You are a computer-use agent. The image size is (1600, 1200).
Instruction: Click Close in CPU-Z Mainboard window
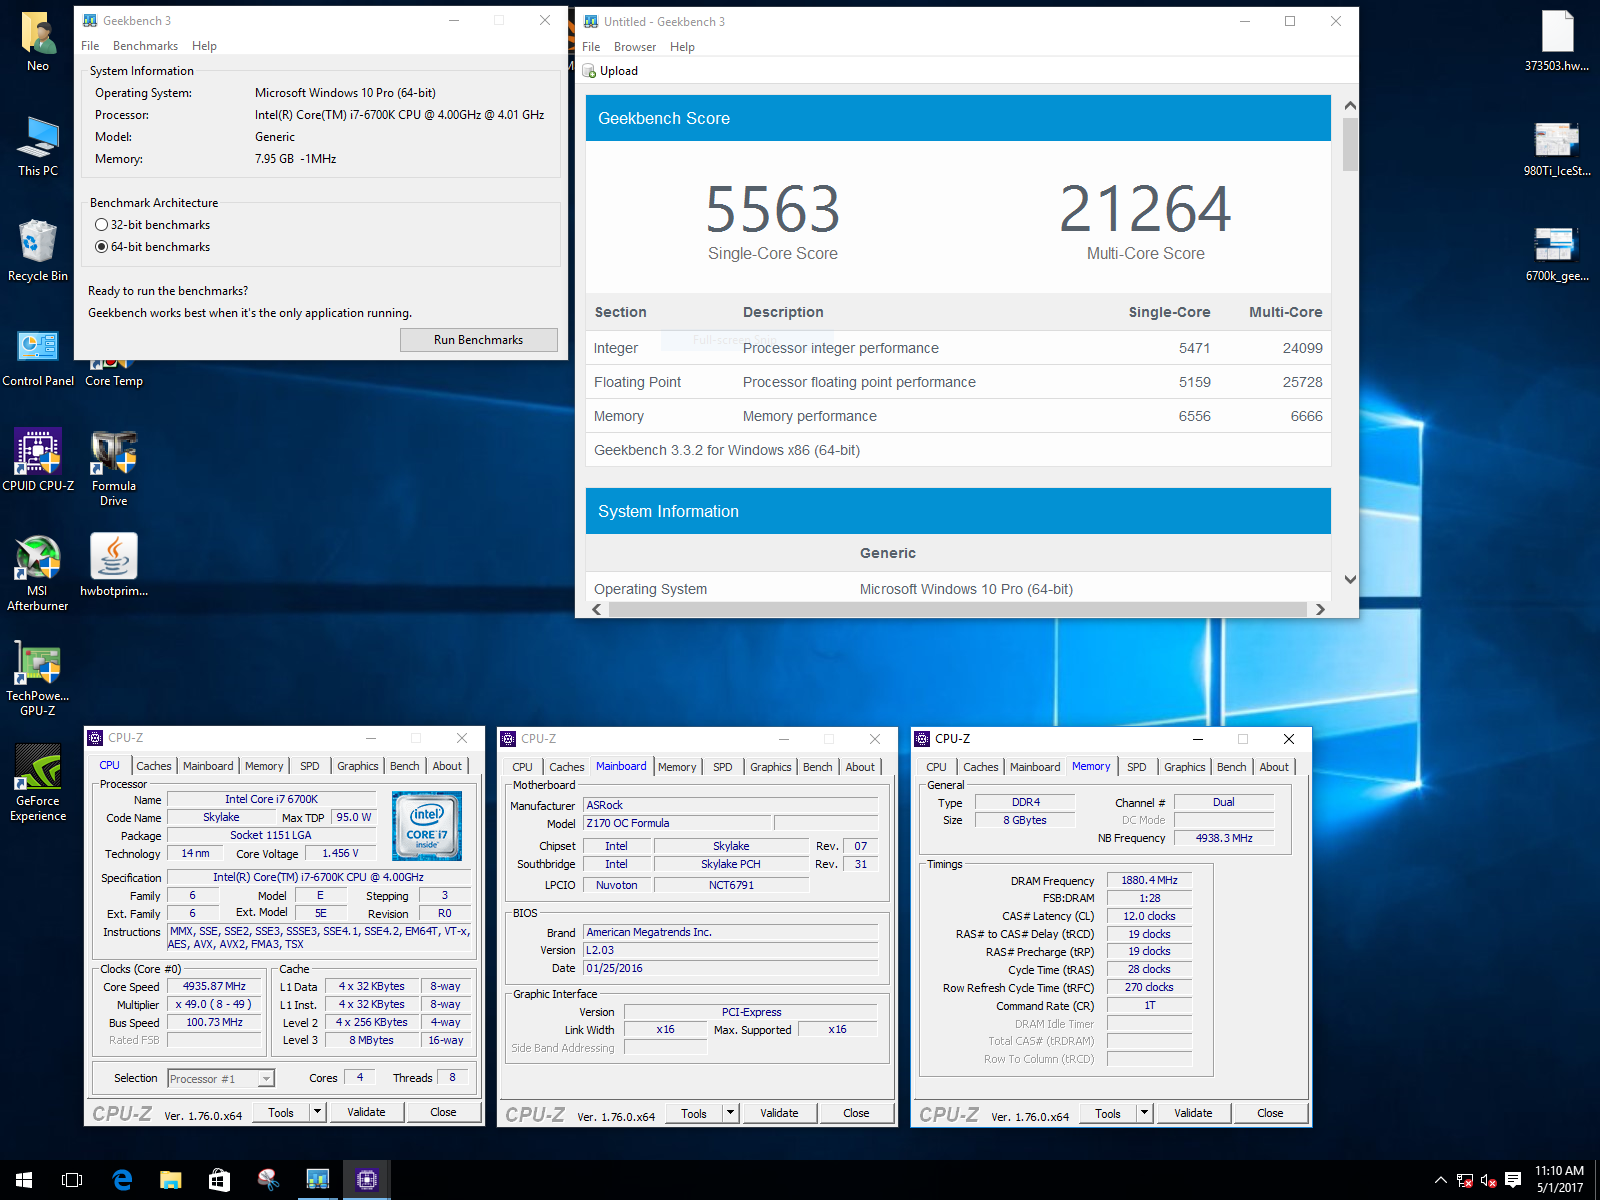click(x=856, y=1113)
